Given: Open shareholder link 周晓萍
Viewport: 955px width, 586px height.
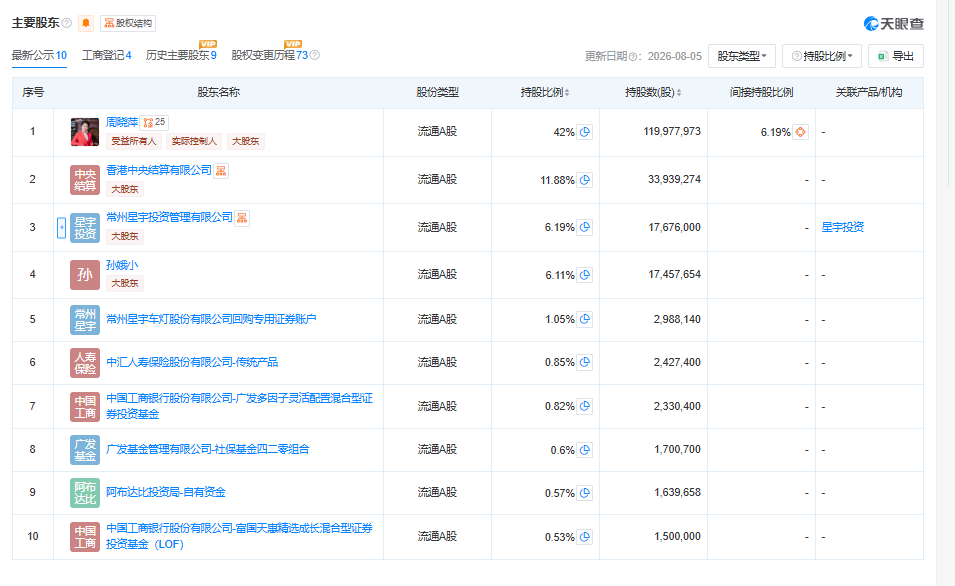Looking at the screenshot, I should (122, 122).
